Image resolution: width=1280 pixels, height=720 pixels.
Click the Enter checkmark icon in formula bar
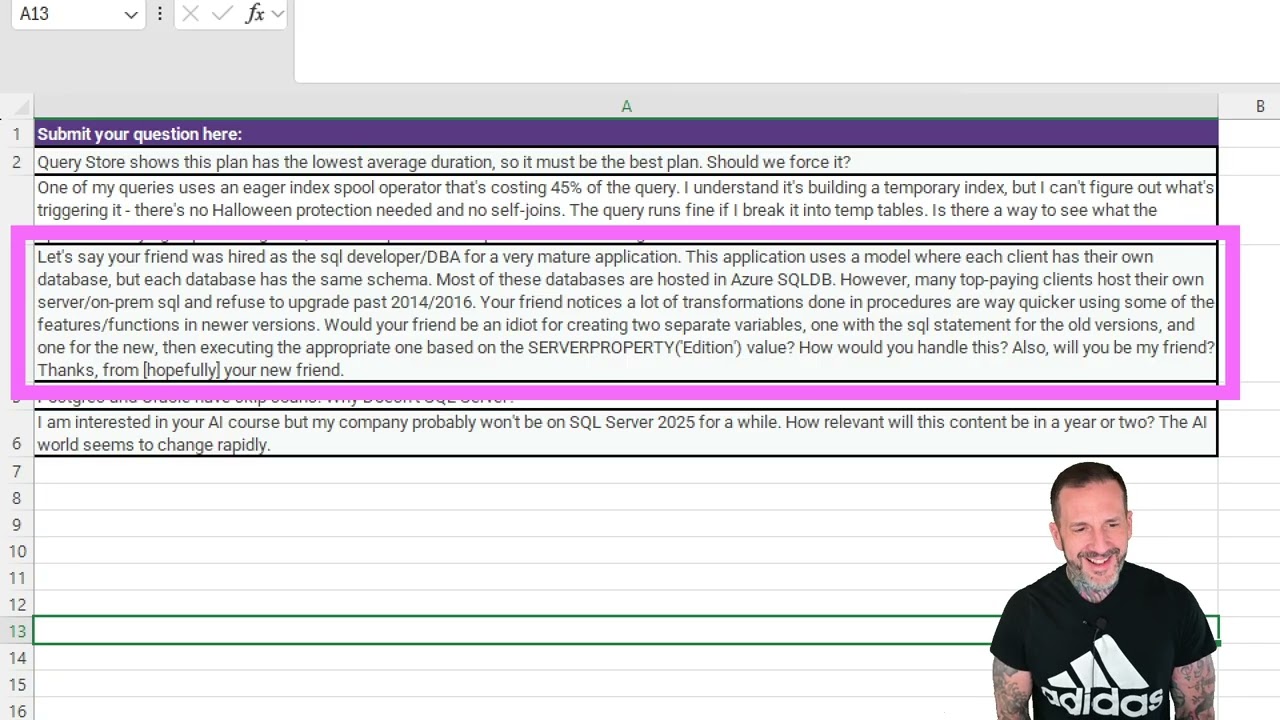222,14
